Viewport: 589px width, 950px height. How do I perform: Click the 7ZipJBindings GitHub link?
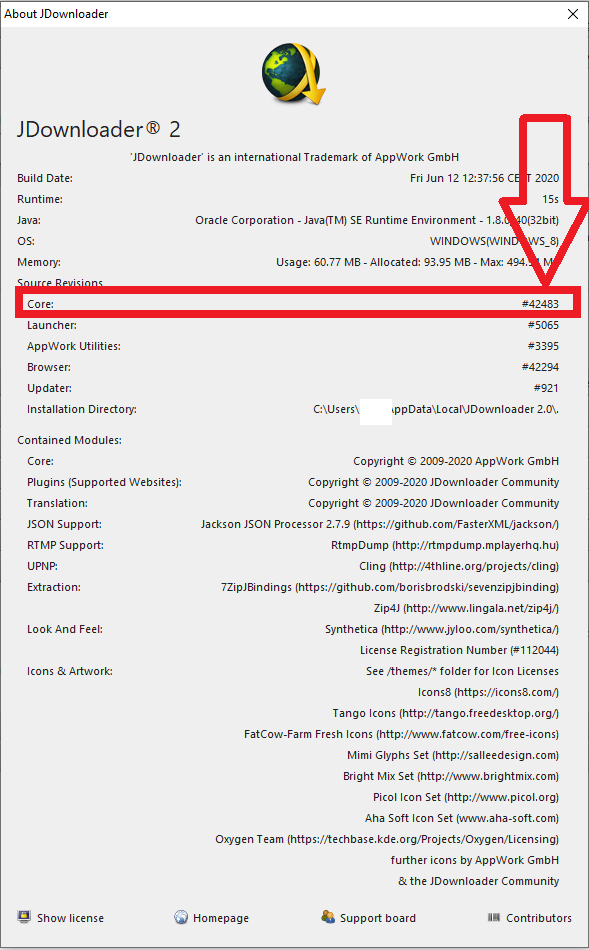390,587
